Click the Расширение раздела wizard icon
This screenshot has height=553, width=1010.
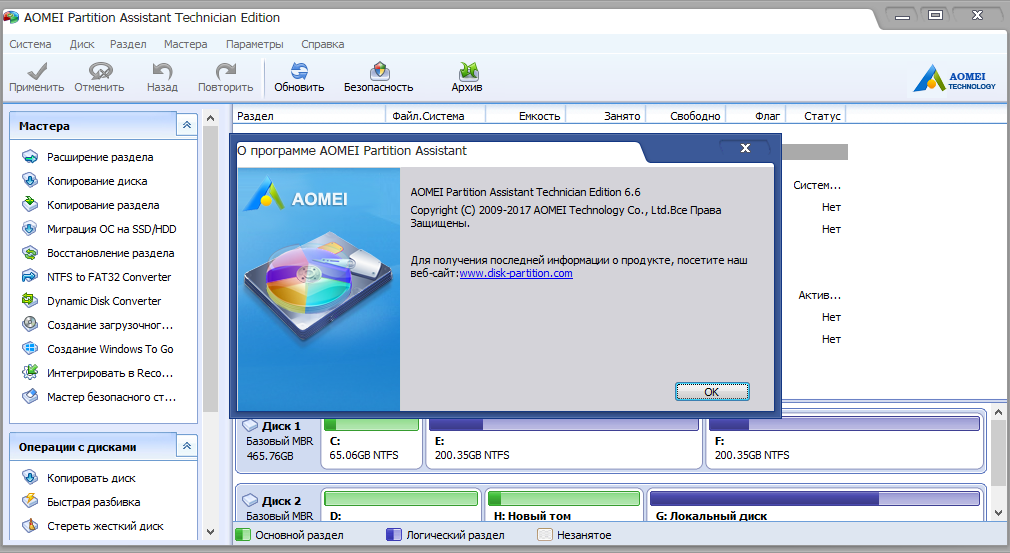pyautogui.click(x=30, y=156)
